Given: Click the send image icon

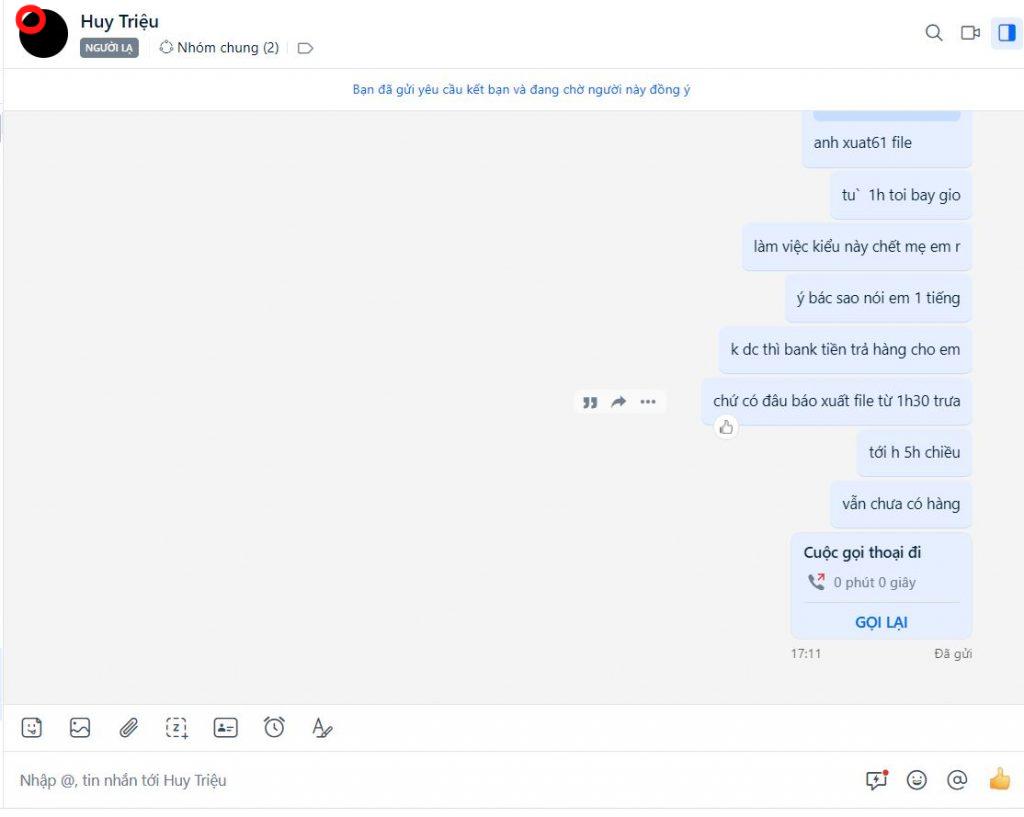Looking at the screenshot, I should [x=80, y=727].
